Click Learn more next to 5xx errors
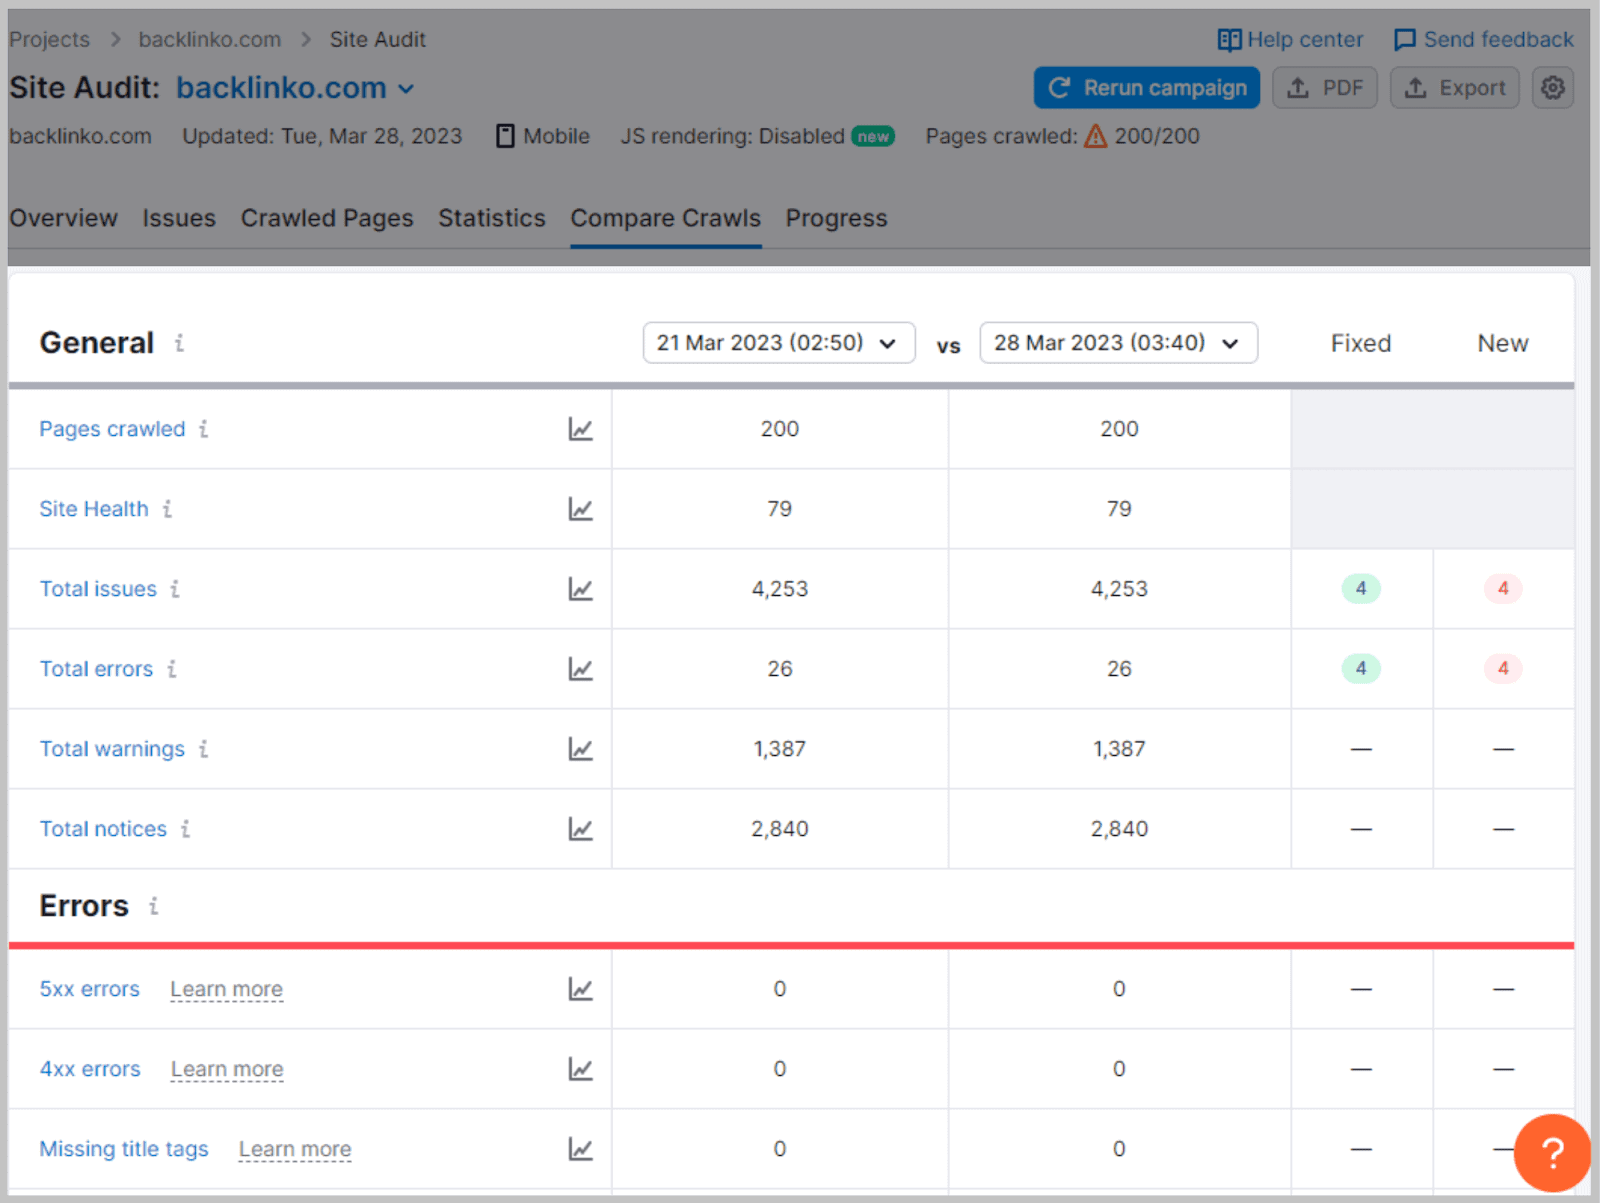The width and height of the screenshot is (1600, 1203). [227, 989]
